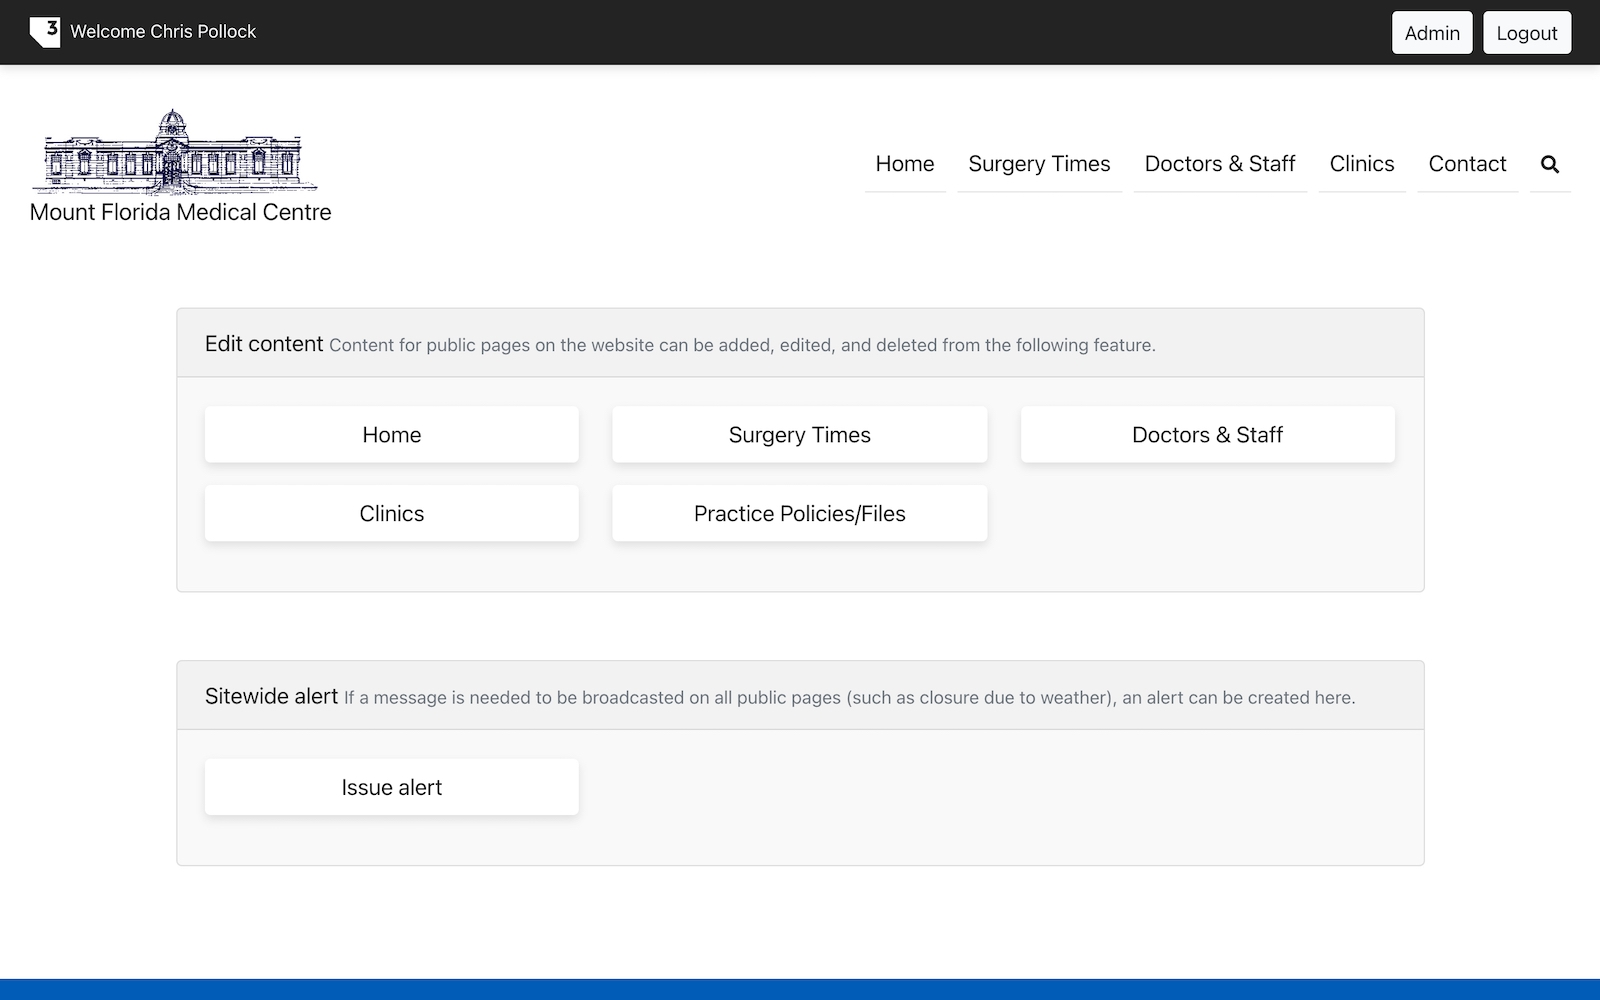Click the Logout button

coord(1526,32)
